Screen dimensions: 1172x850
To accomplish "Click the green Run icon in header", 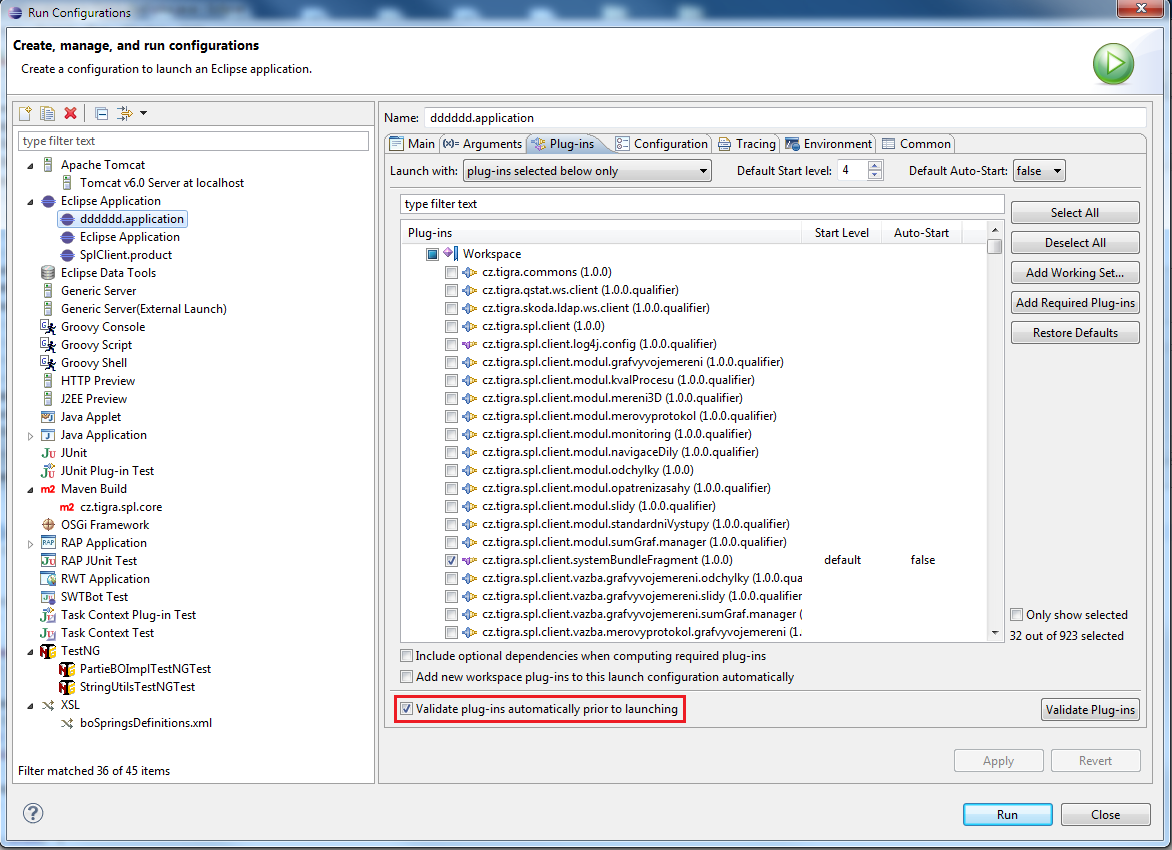I will 1113,64.
